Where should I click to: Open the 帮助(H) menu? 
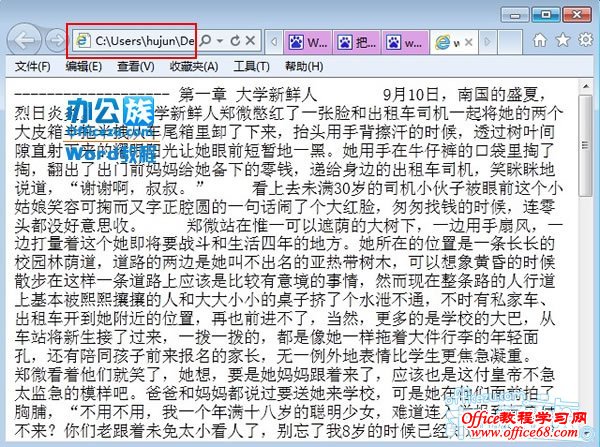(x=304, y=67)
